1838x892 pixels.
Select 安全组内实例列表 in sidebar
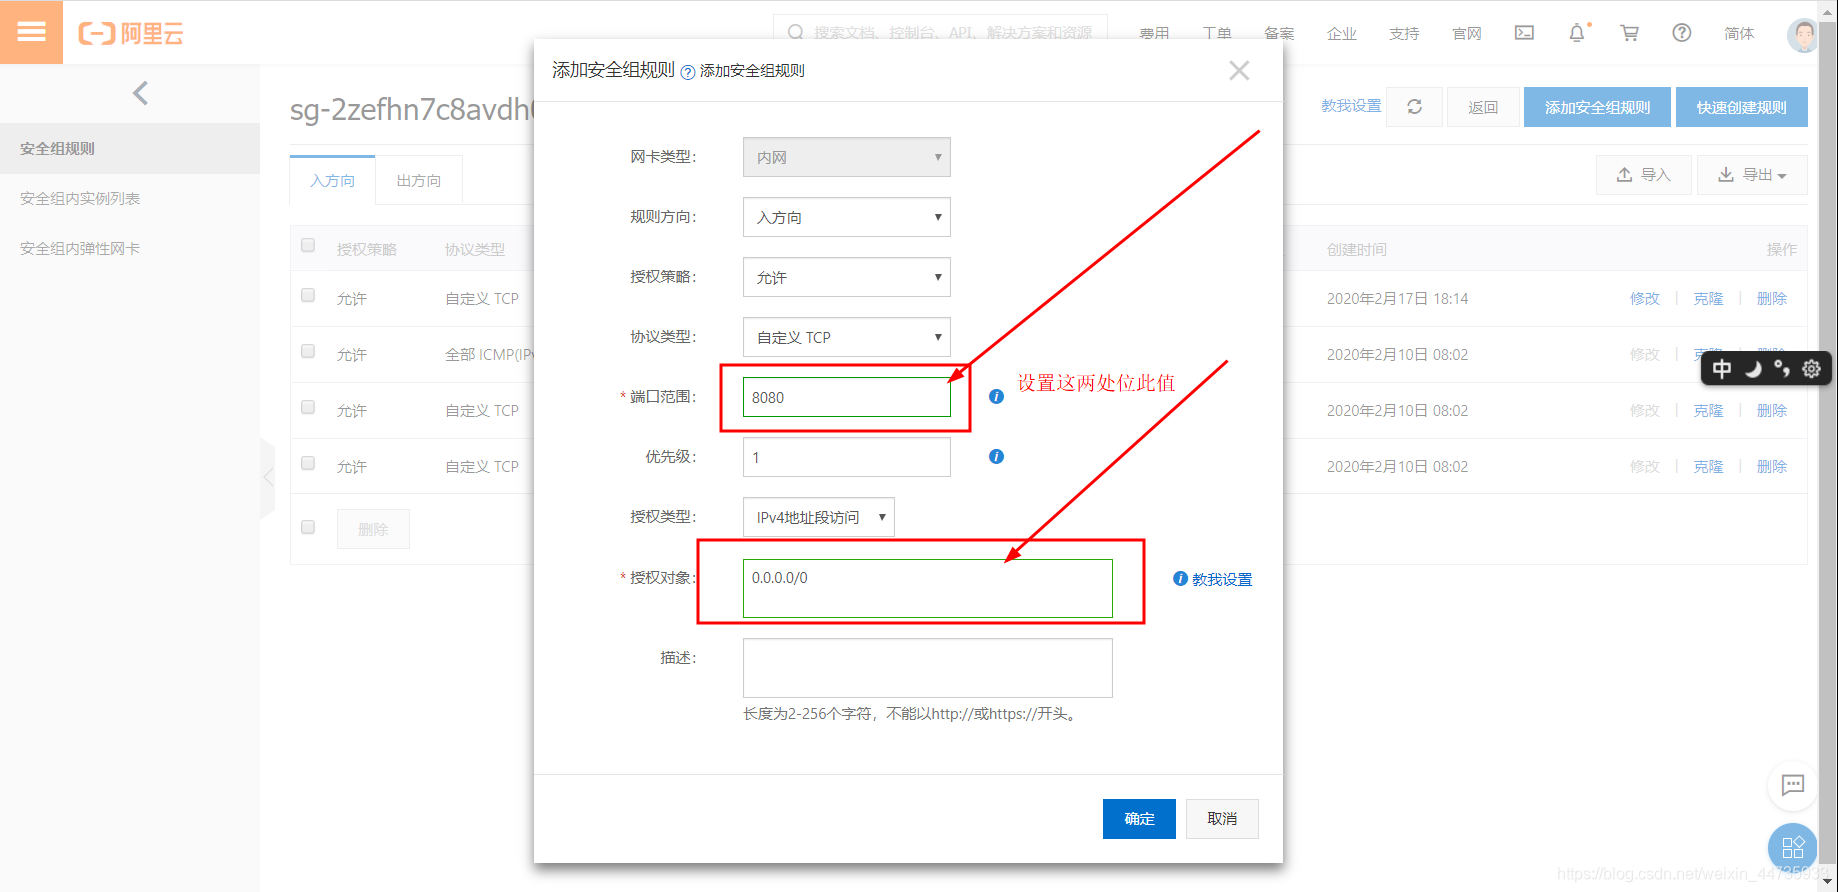coord(130,198)
